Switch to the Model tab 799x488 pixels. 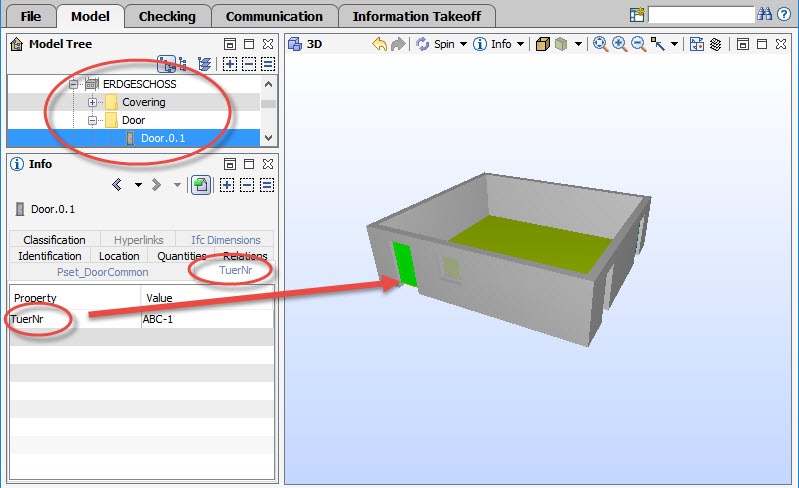coord(90,16)
